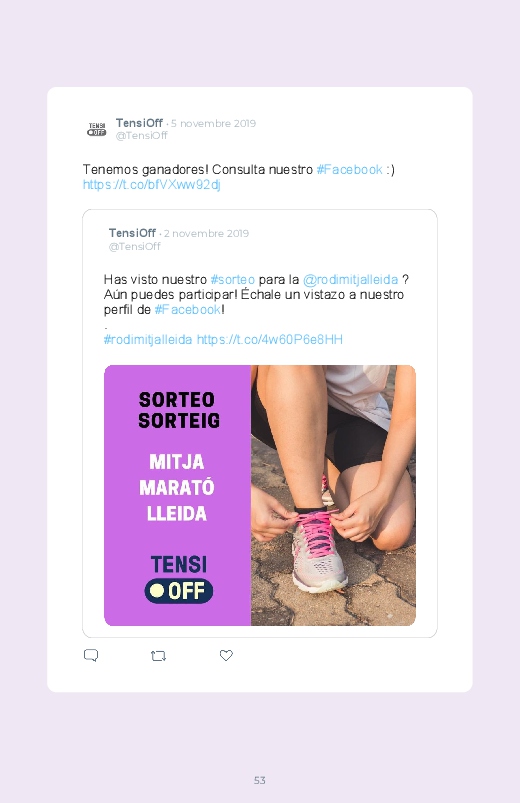This screenshot has width=520, height=803.
Task: Open the TensiOff profile avatar
Action: (96, 129)
